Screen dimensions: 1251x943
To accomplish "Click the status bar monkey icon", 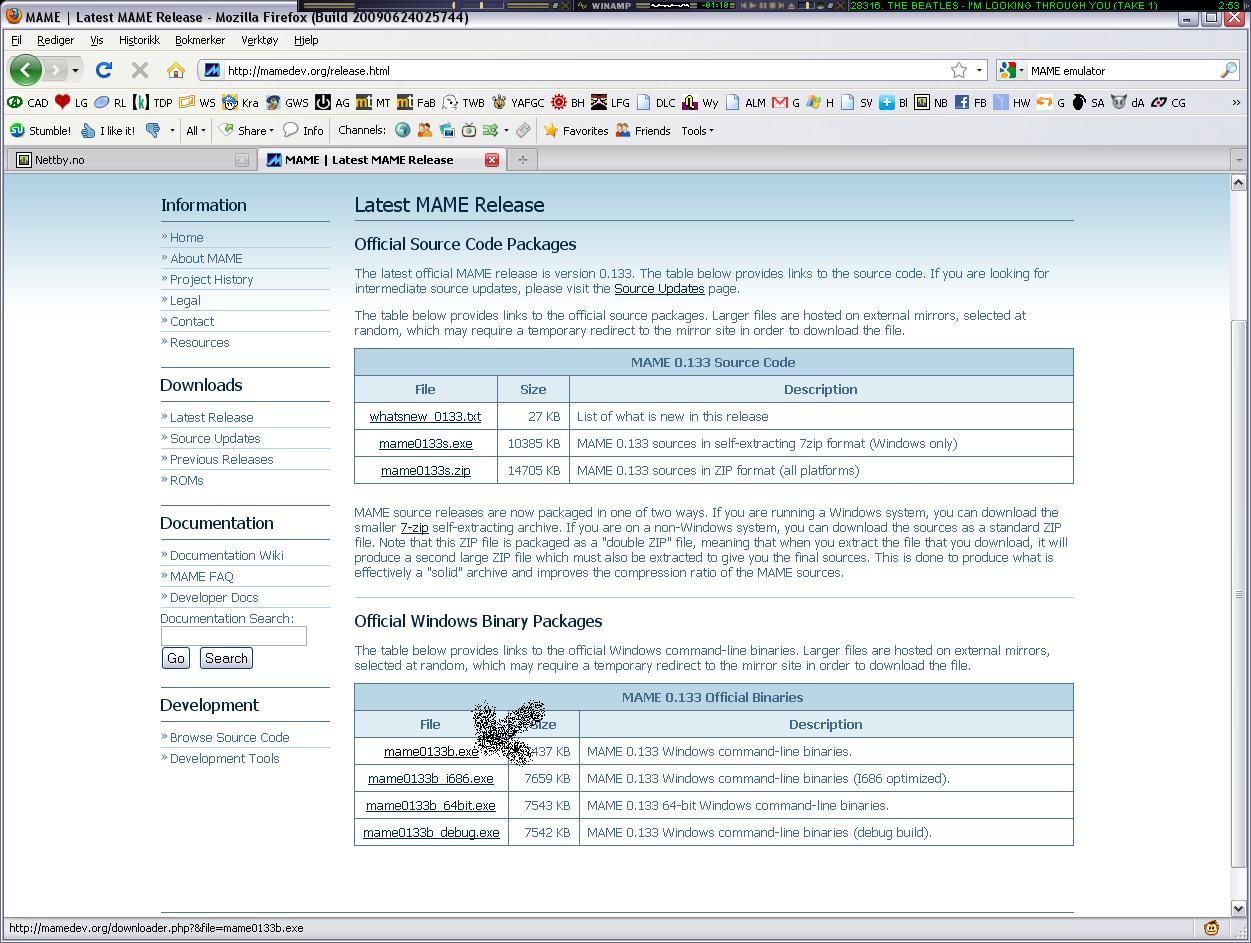I will (x=1211, y=927).
